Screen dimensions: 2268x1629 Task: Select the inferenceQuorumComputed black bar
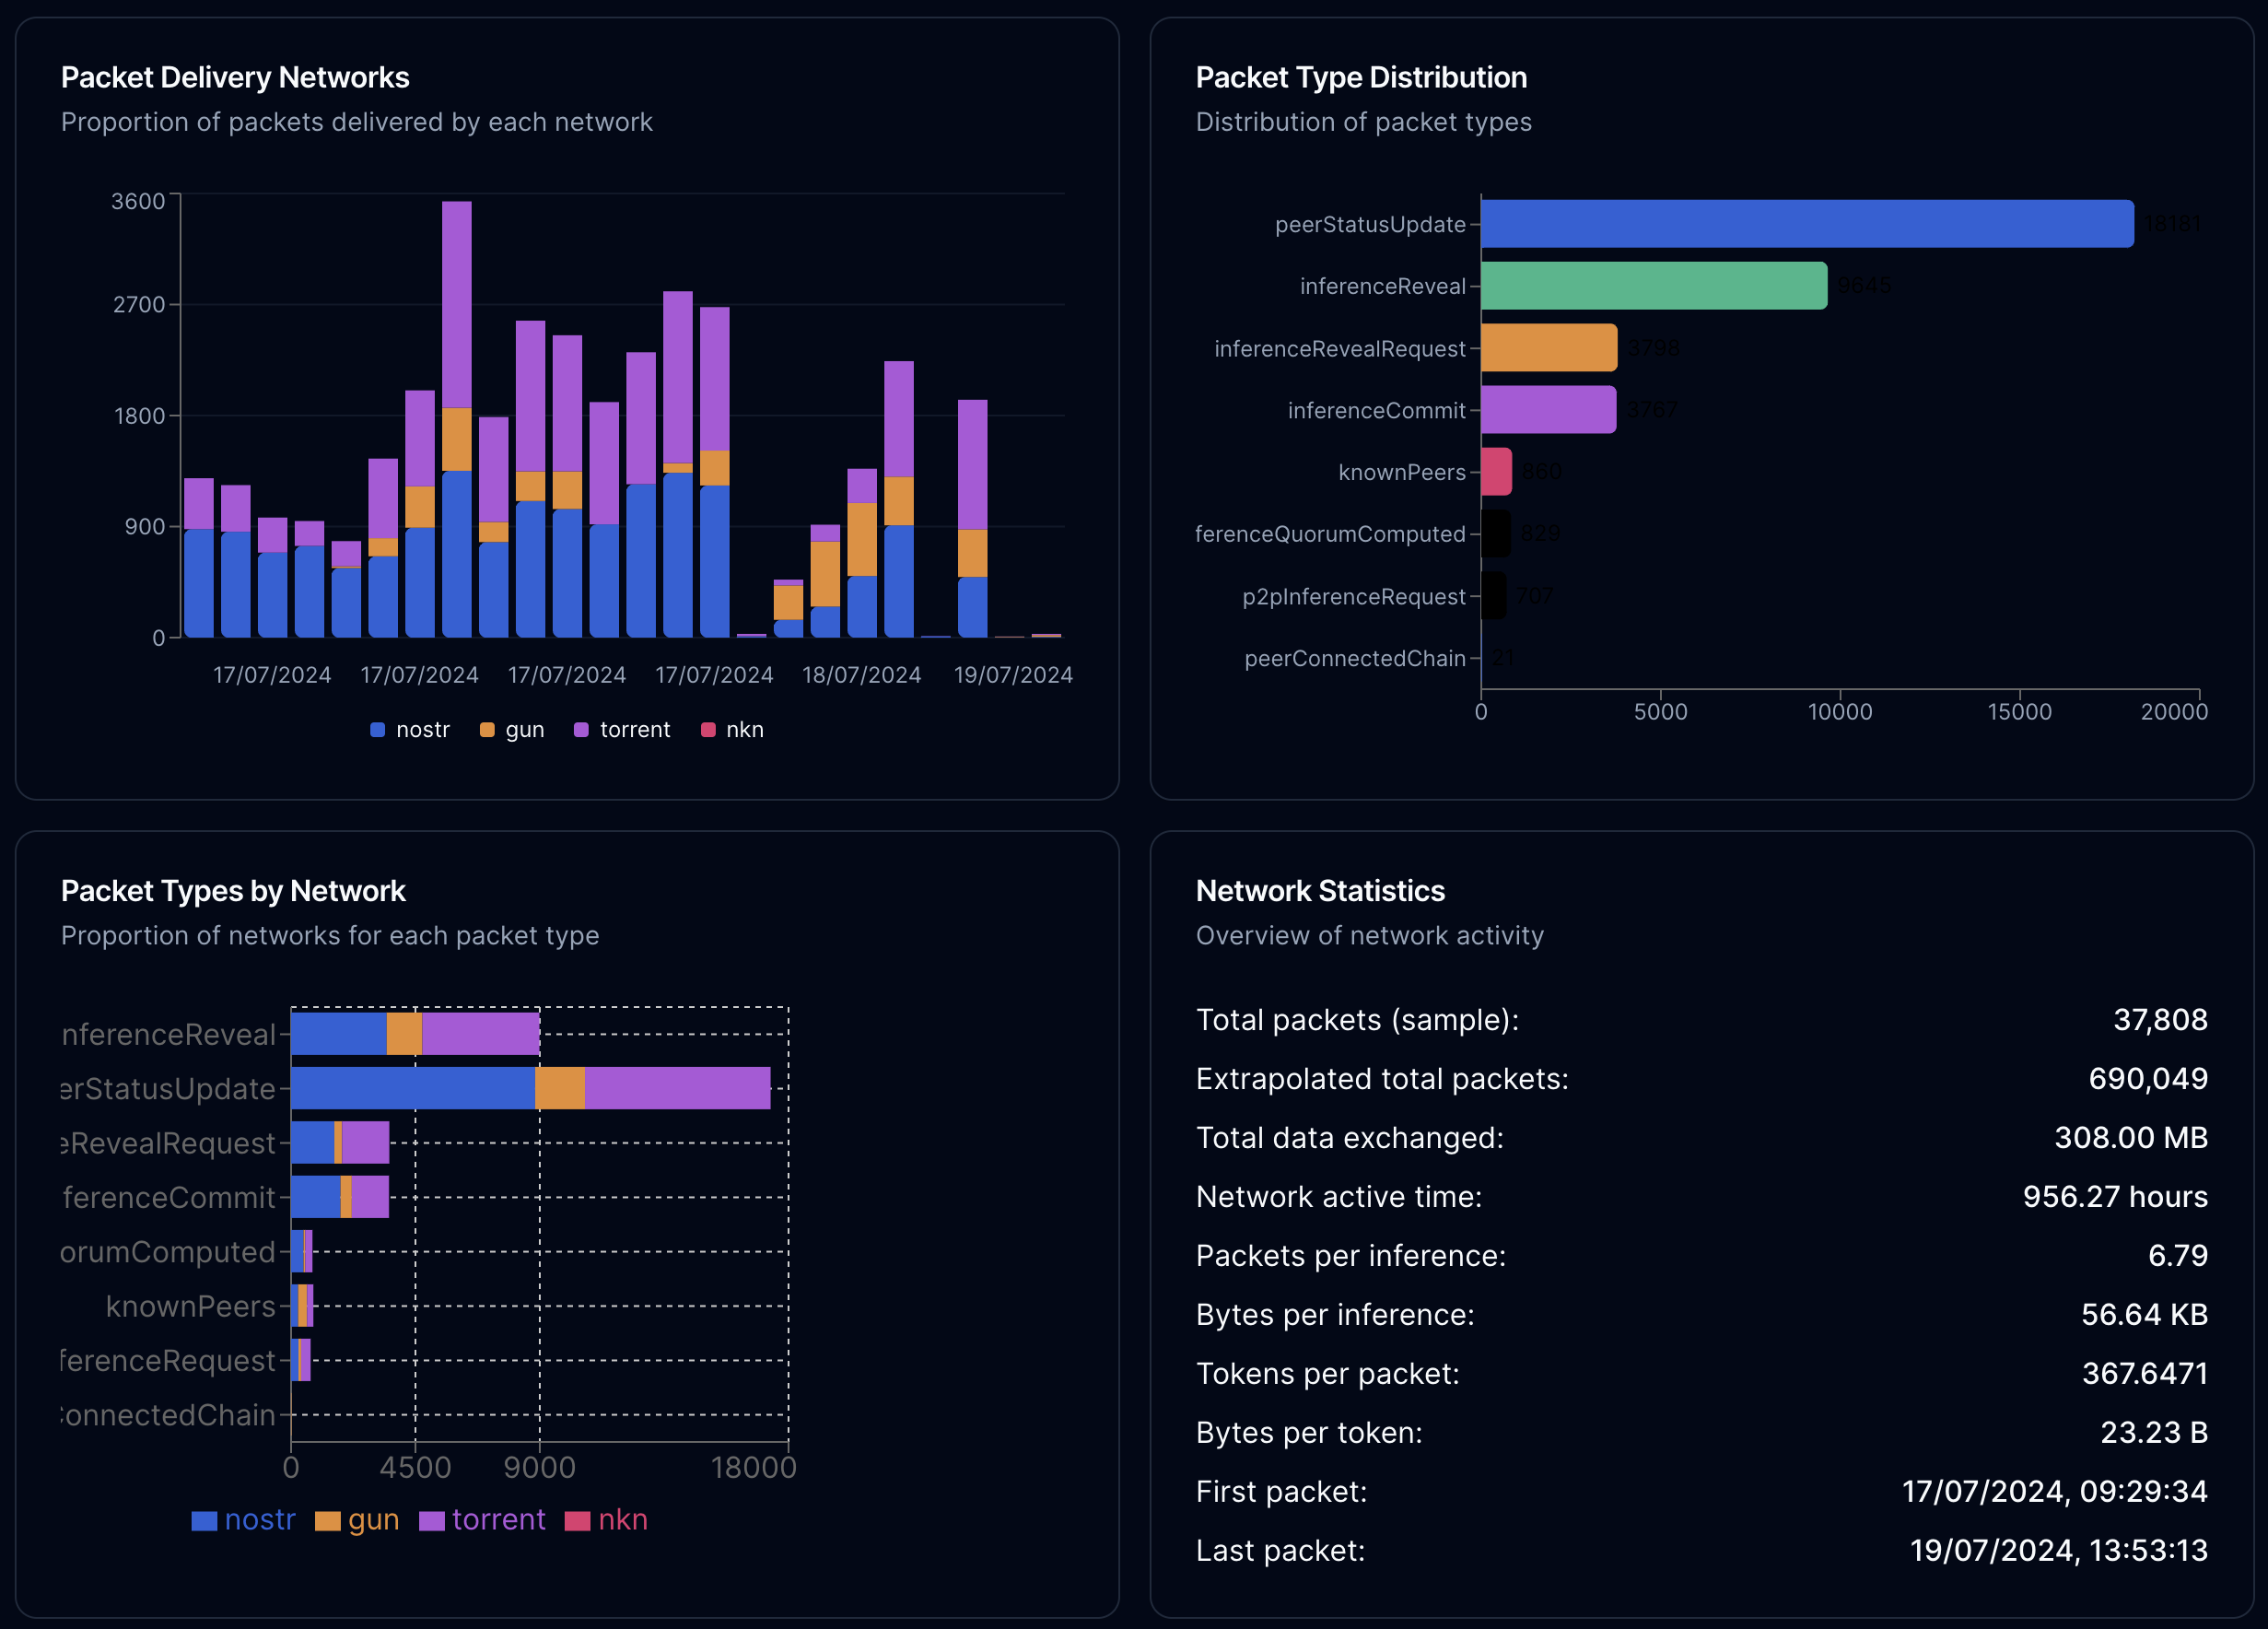click(x=1496, y=534)
